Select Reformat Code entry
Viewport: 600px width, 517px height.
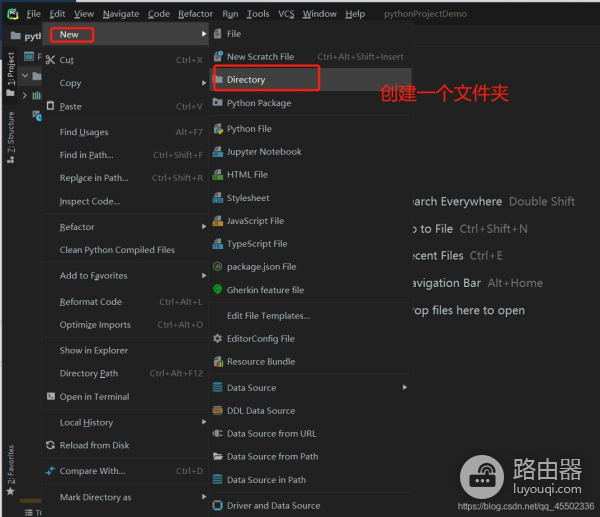pyautogui.click(x=126, y=302)
